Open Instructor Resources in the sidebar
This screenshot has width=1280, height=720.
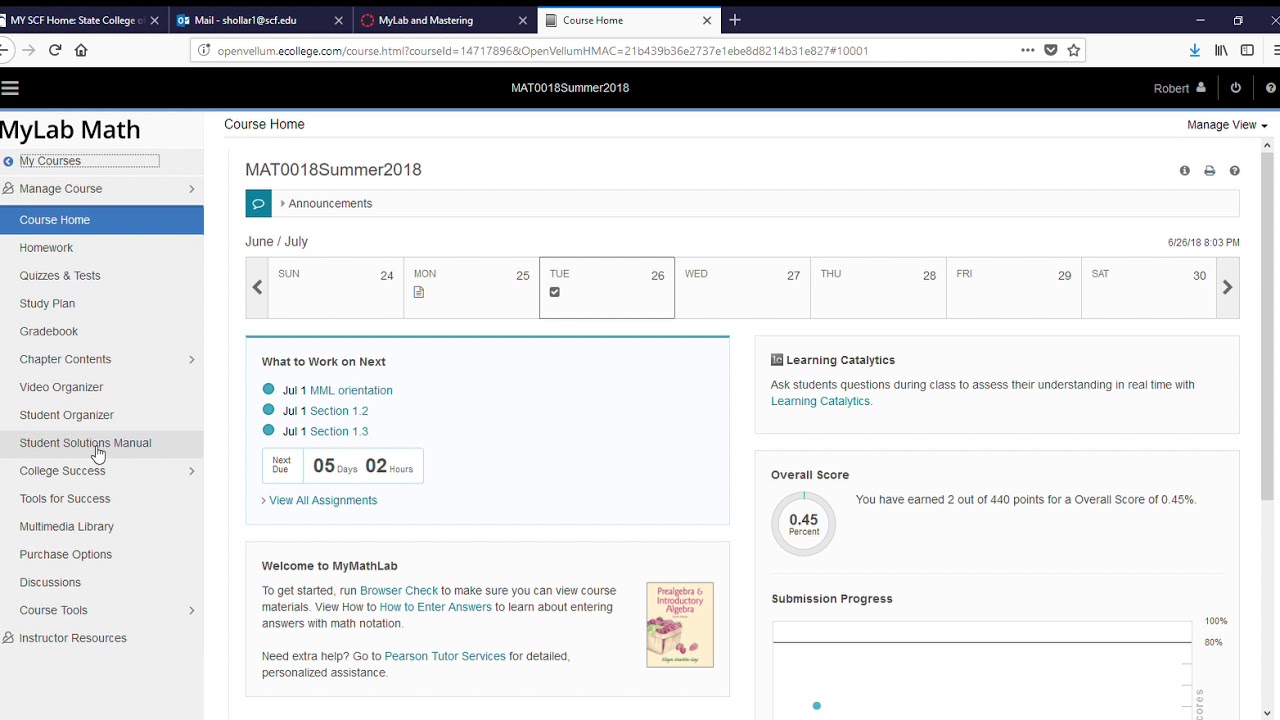point(73,638)
